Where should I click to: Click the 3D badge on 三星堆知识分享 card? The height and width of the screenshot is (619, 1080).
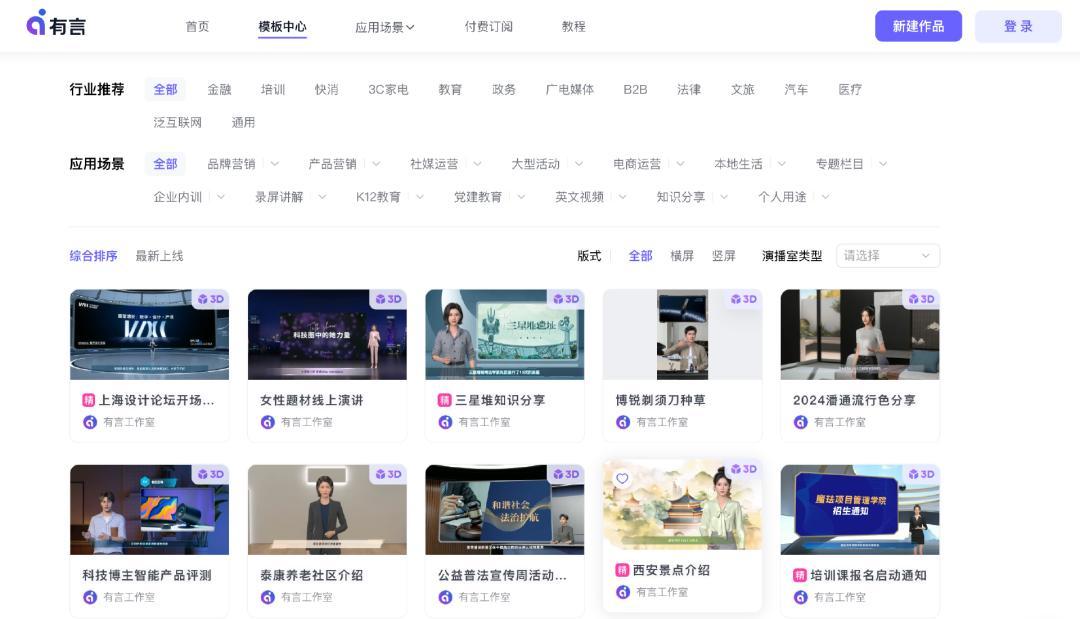click(x=566, y=299)
